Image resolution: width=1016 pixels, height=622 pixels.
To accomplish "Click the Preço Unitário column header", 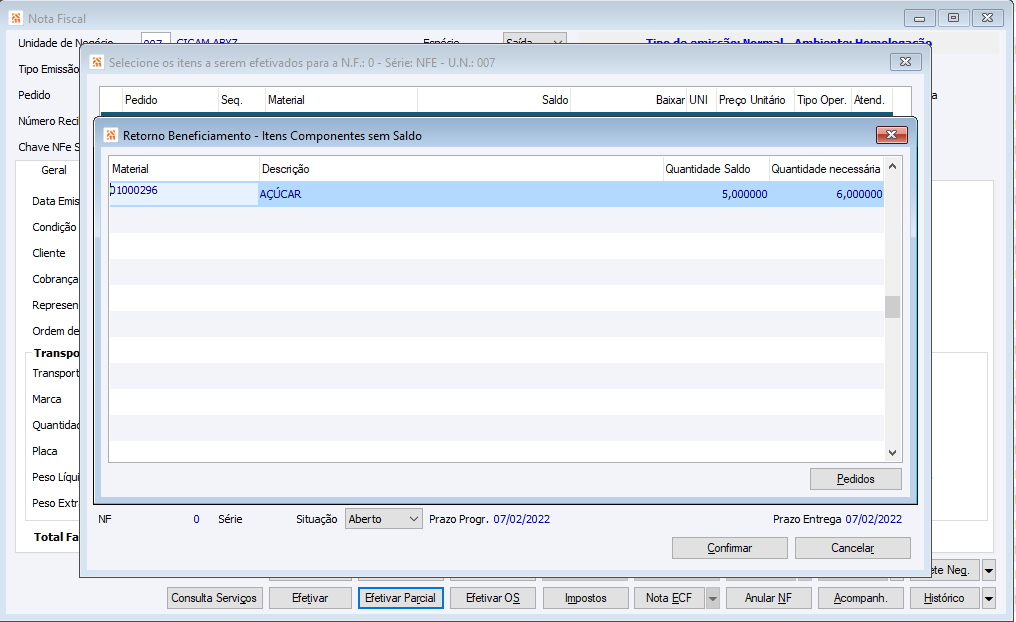I will (x=755, y=100).
